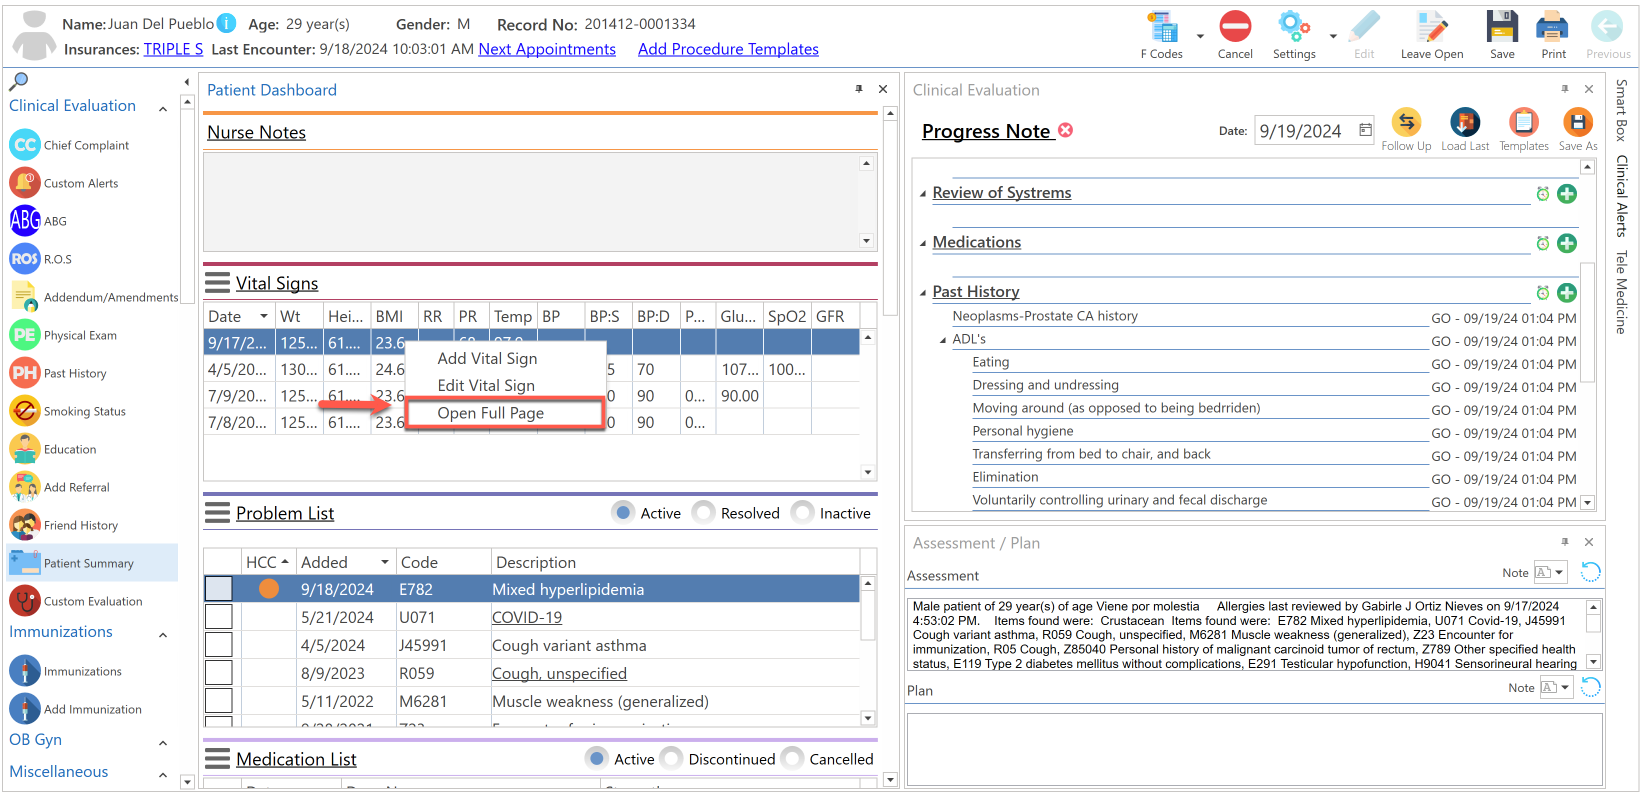
Task: Select Active problem list radio button
Action: [x=623, y=512]
